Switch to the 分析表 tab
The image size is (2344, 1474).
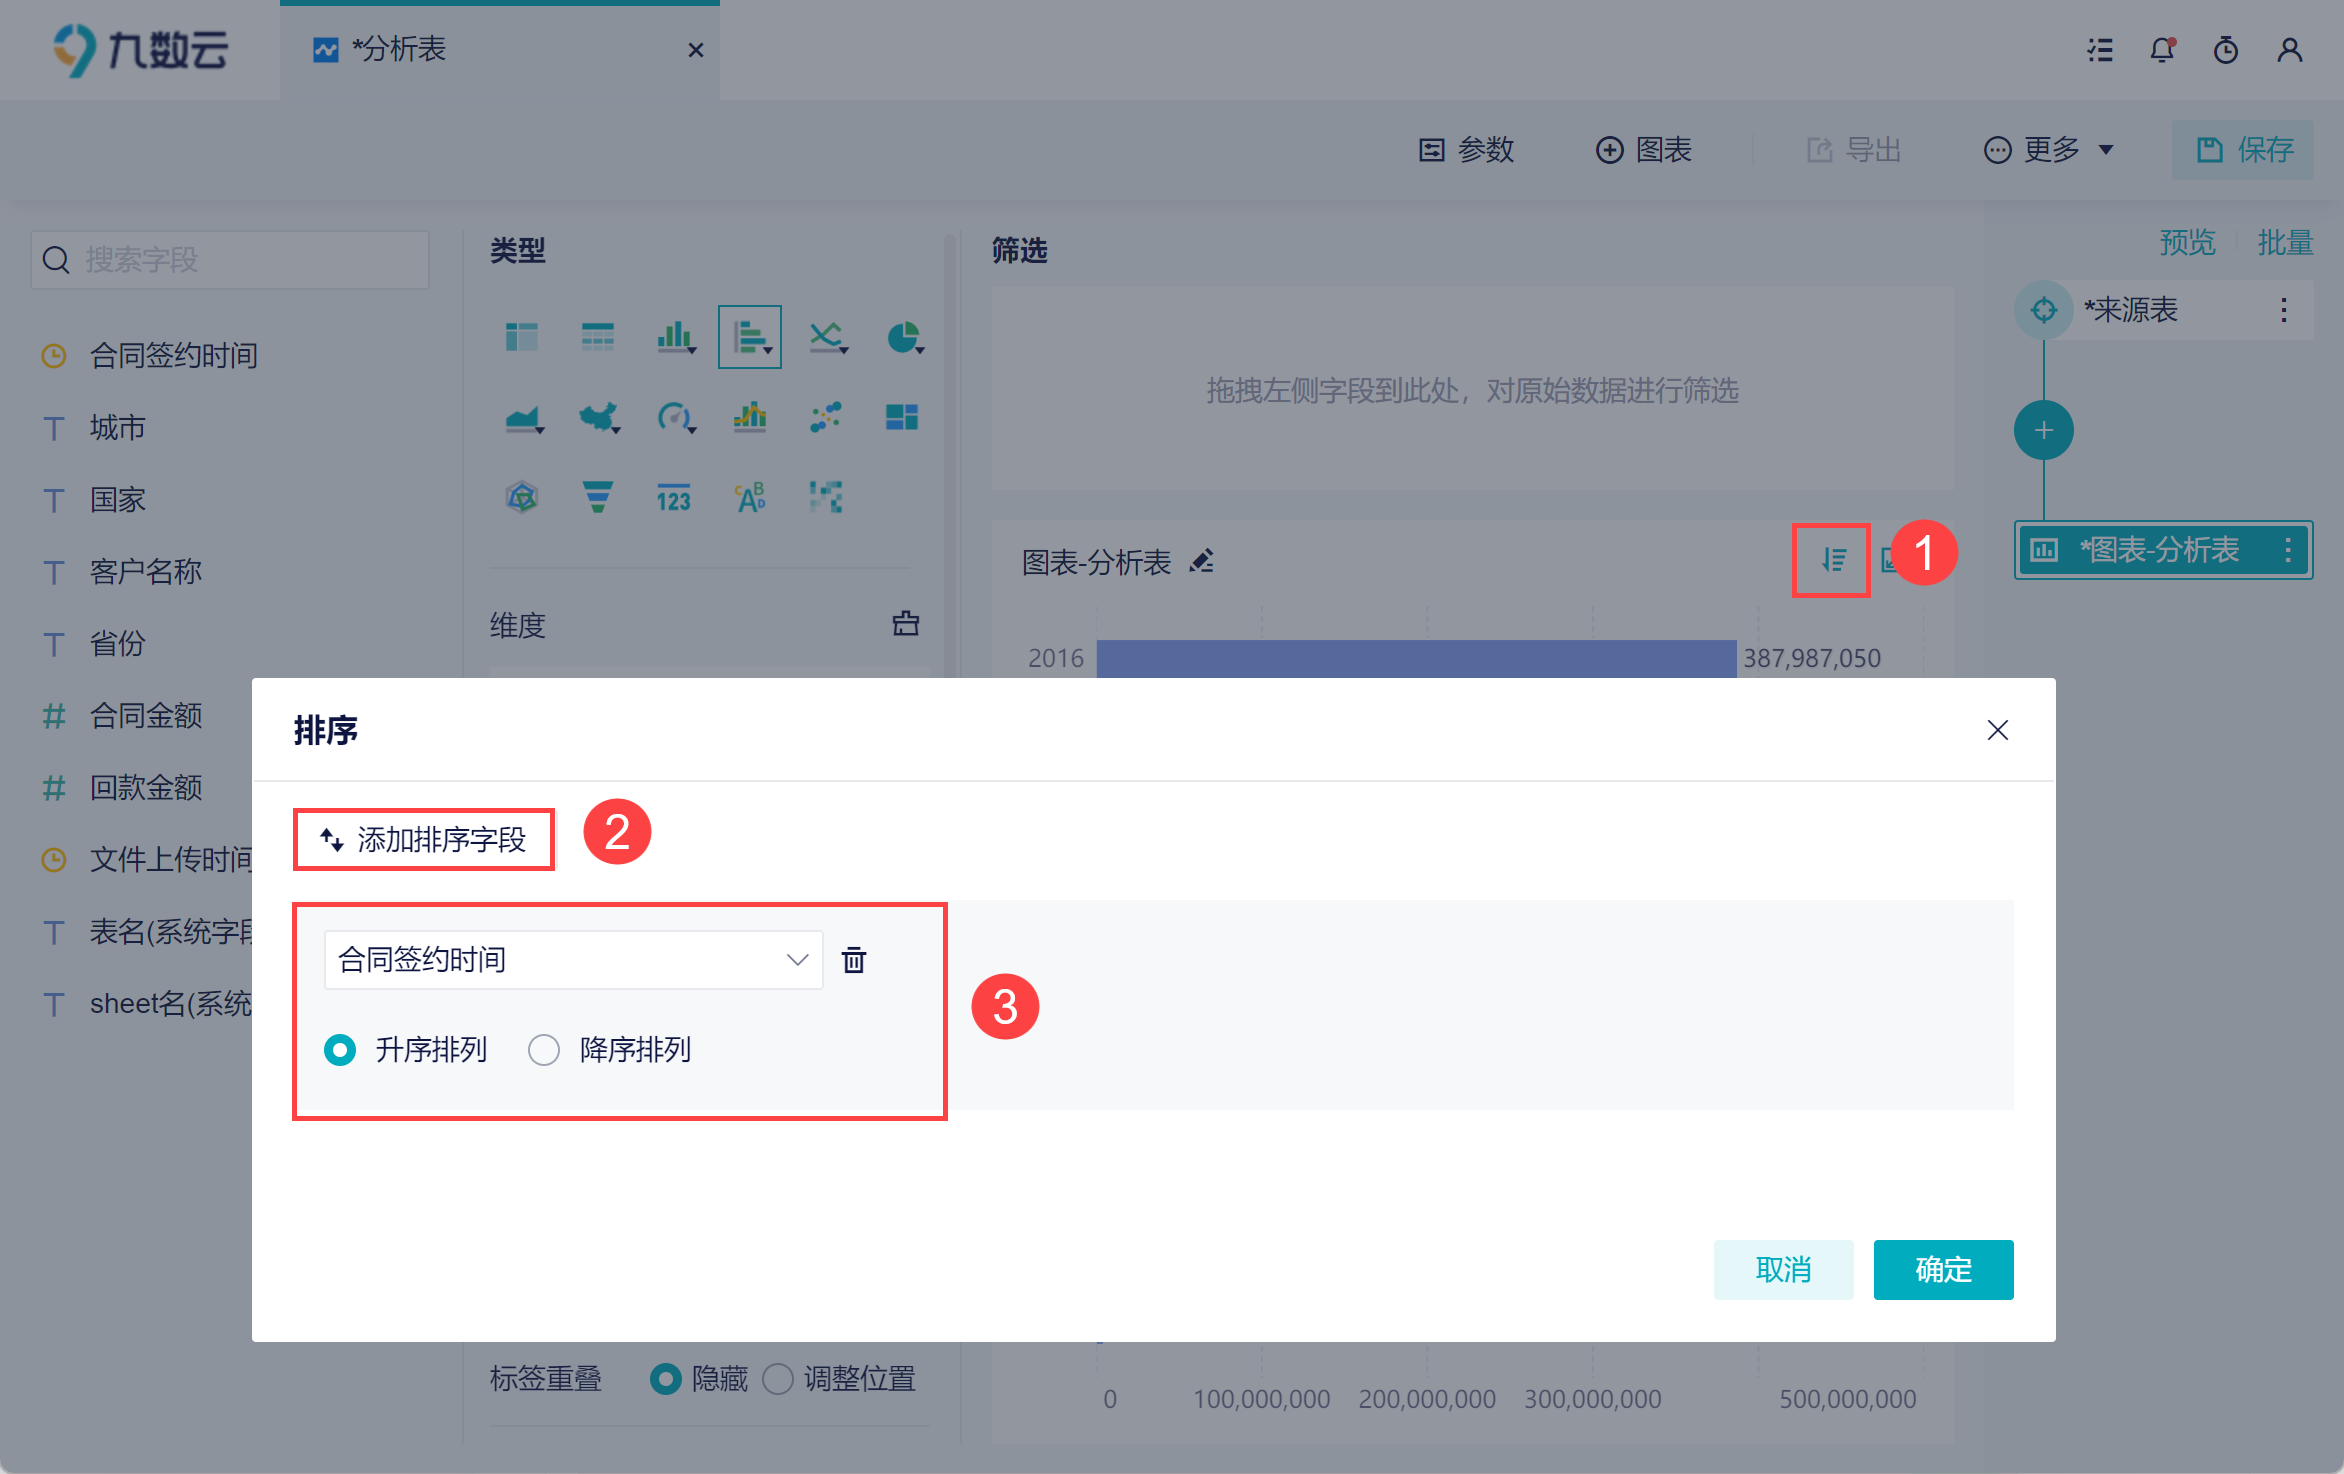point(400,50)
